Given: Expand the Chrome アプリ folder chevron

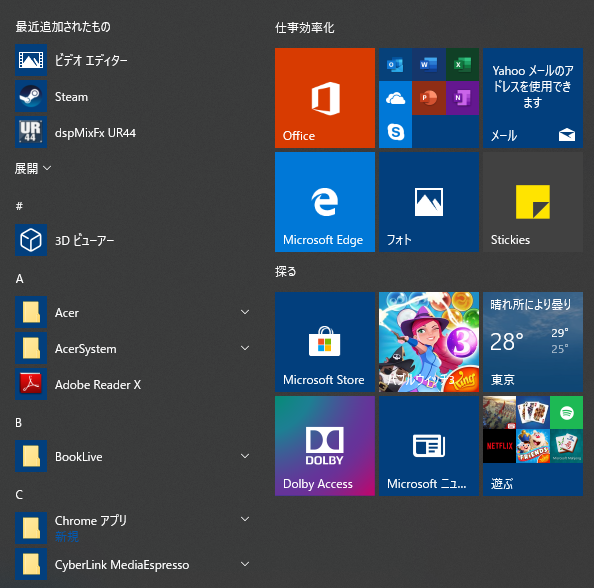Looking at the screenshot, I should pyautogui.click(x=245, y=519).
